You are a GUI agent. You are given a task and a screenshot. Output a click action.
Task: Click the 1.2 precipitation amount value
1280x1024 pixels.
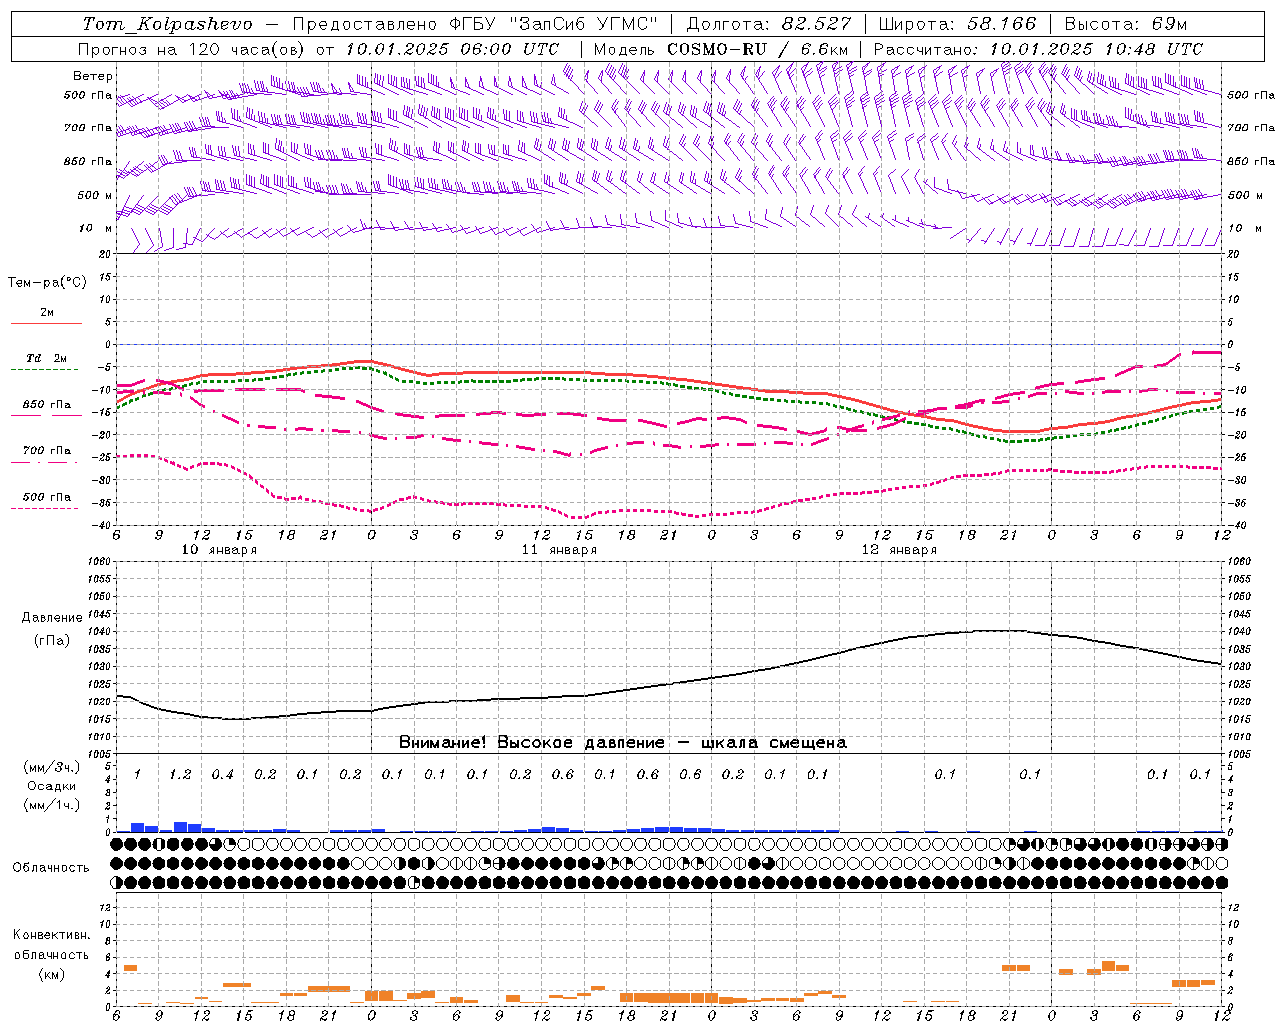pos(180,774)
